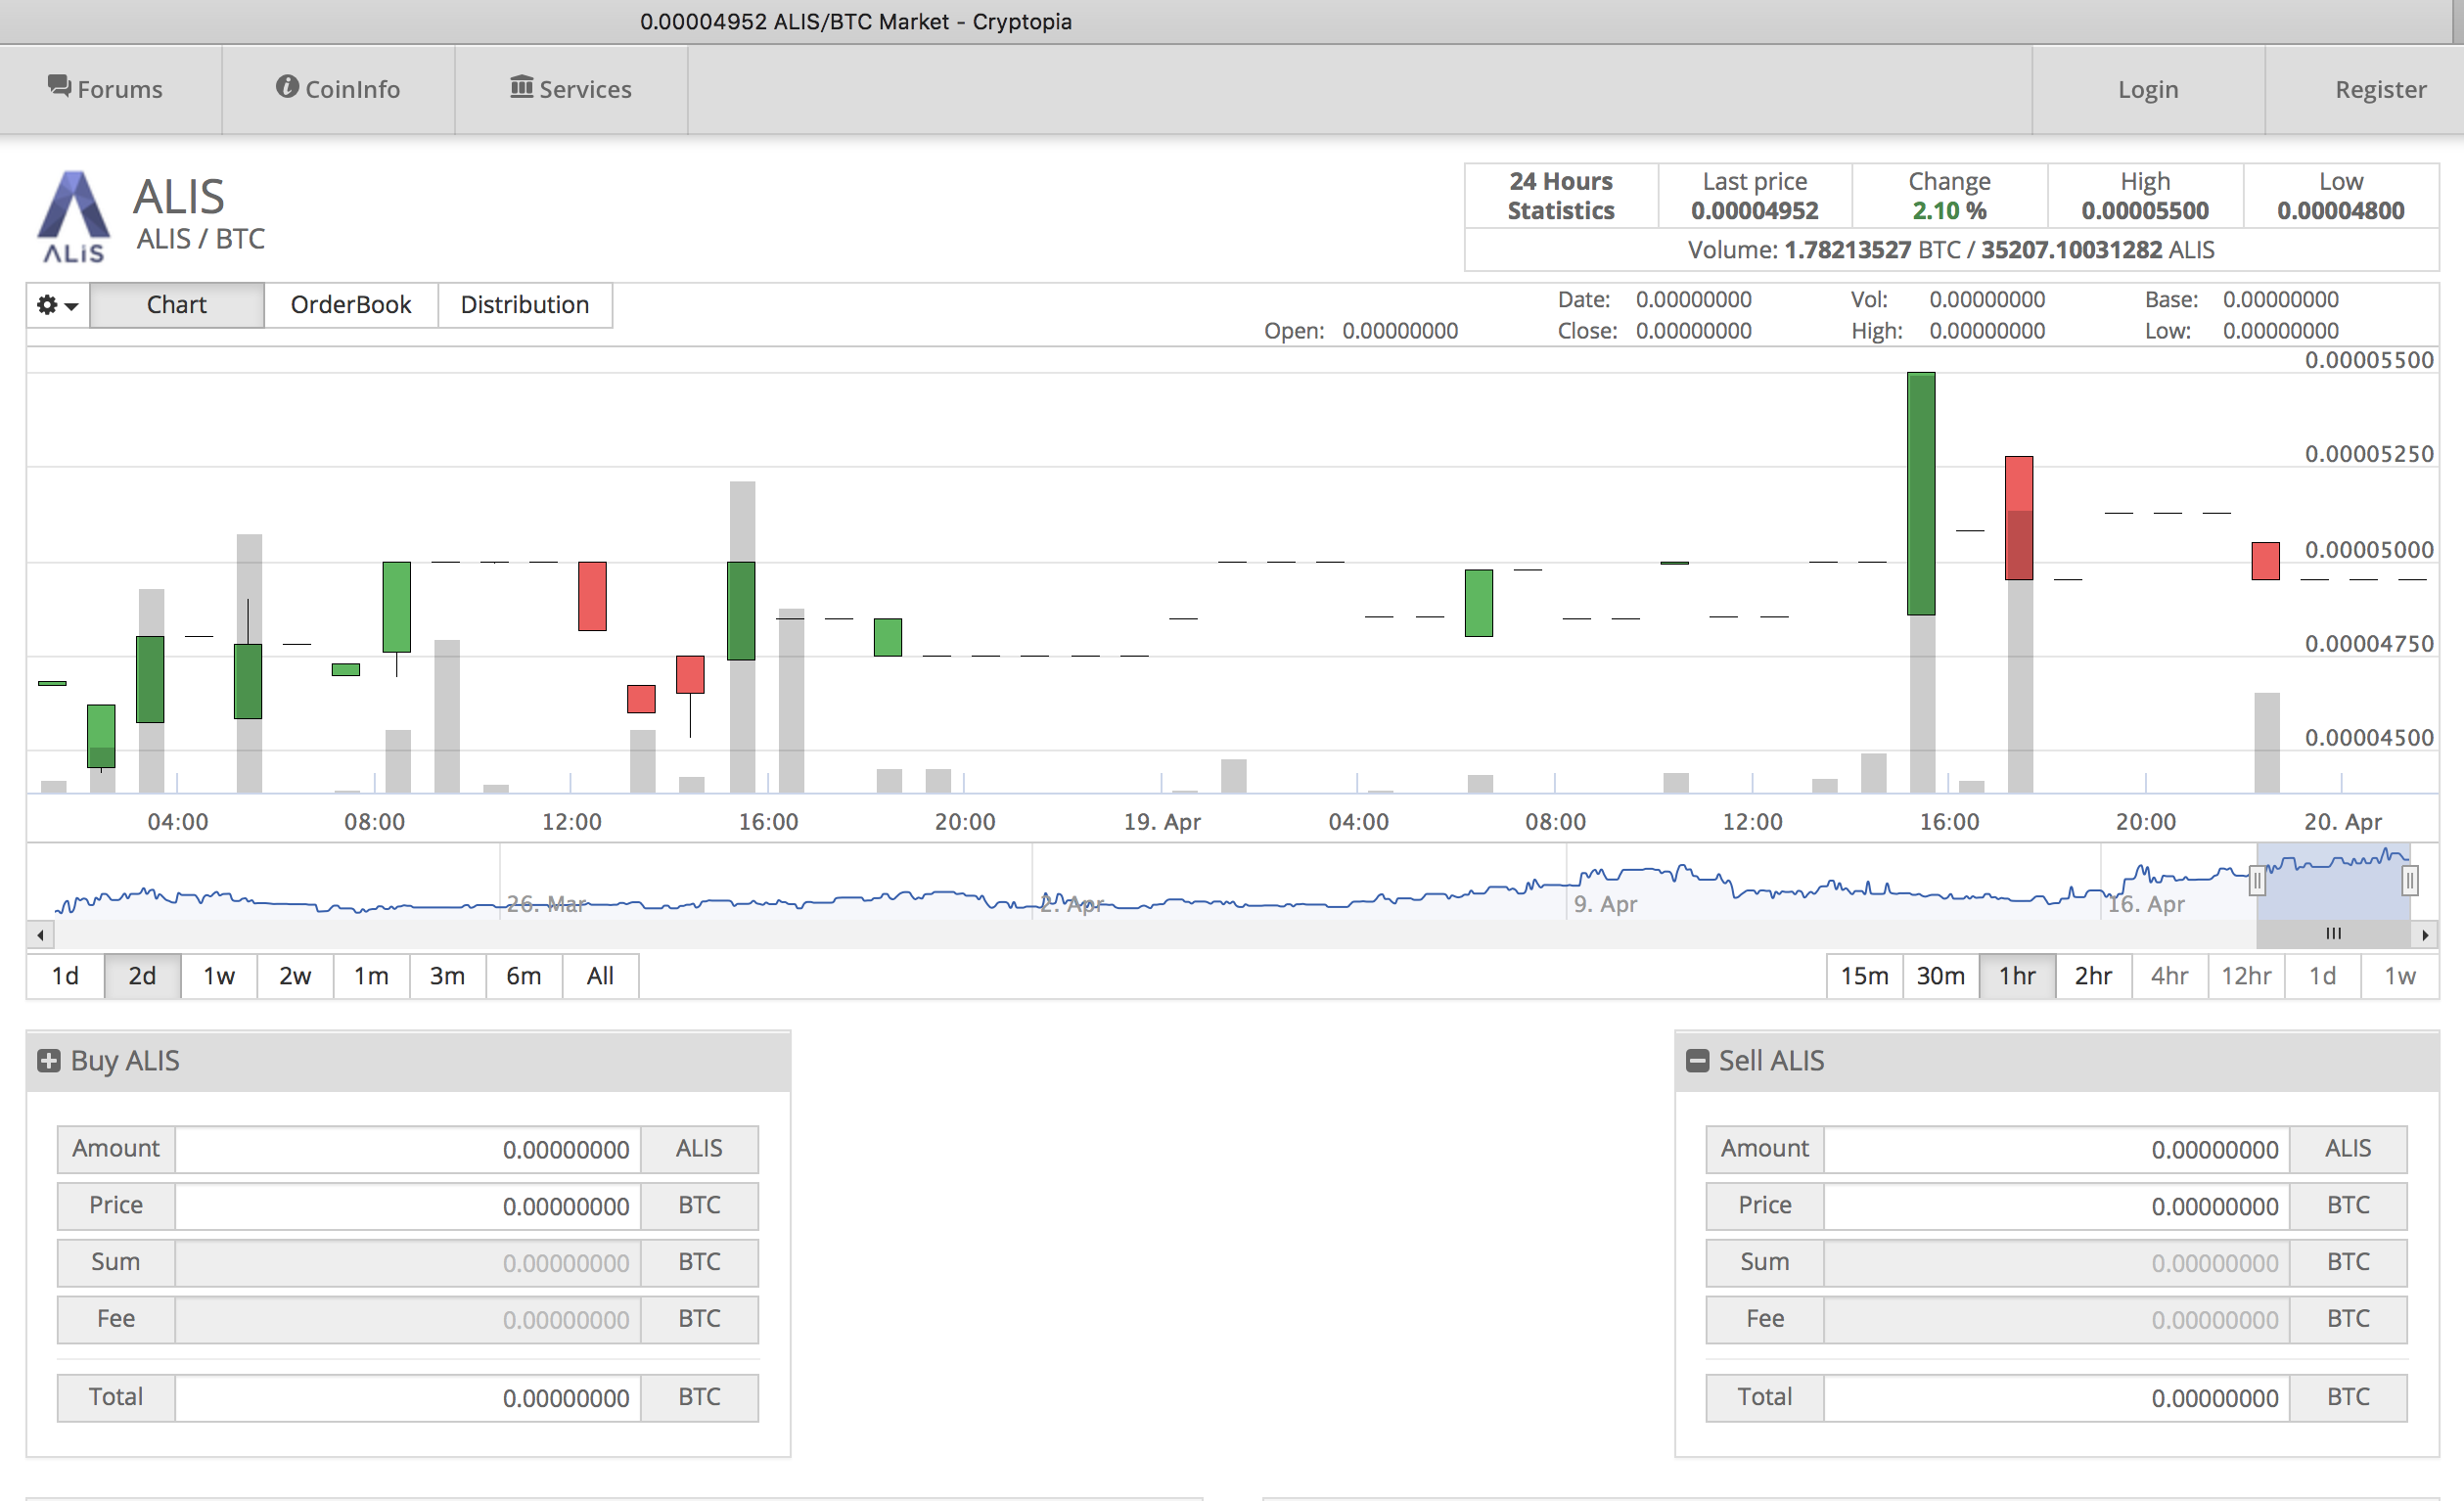The image size is (2464, 1501).
Task: Click the tall green 16:00 candlestick
Action: 1921,494
